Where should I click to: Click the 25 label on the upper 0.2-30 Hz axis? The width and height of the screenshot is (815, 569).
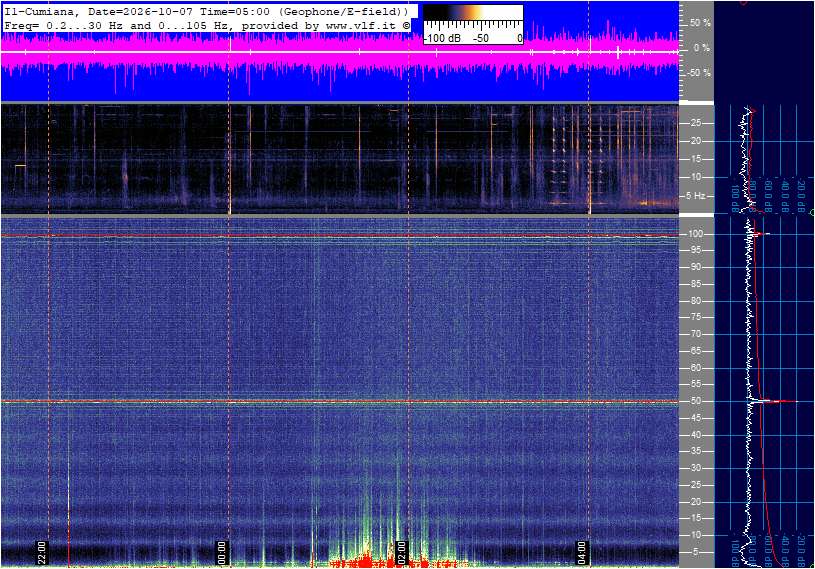(x=695, y=123)
